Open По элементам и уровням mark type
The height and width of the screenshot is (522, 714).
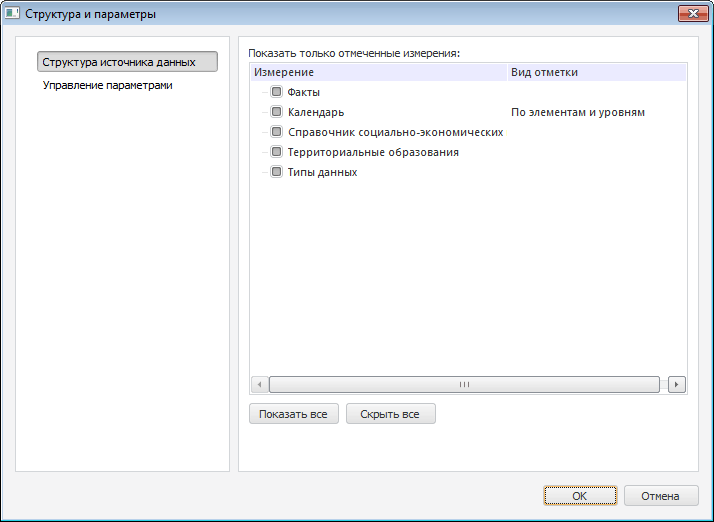pyautogui.click(x=578, y=112)
